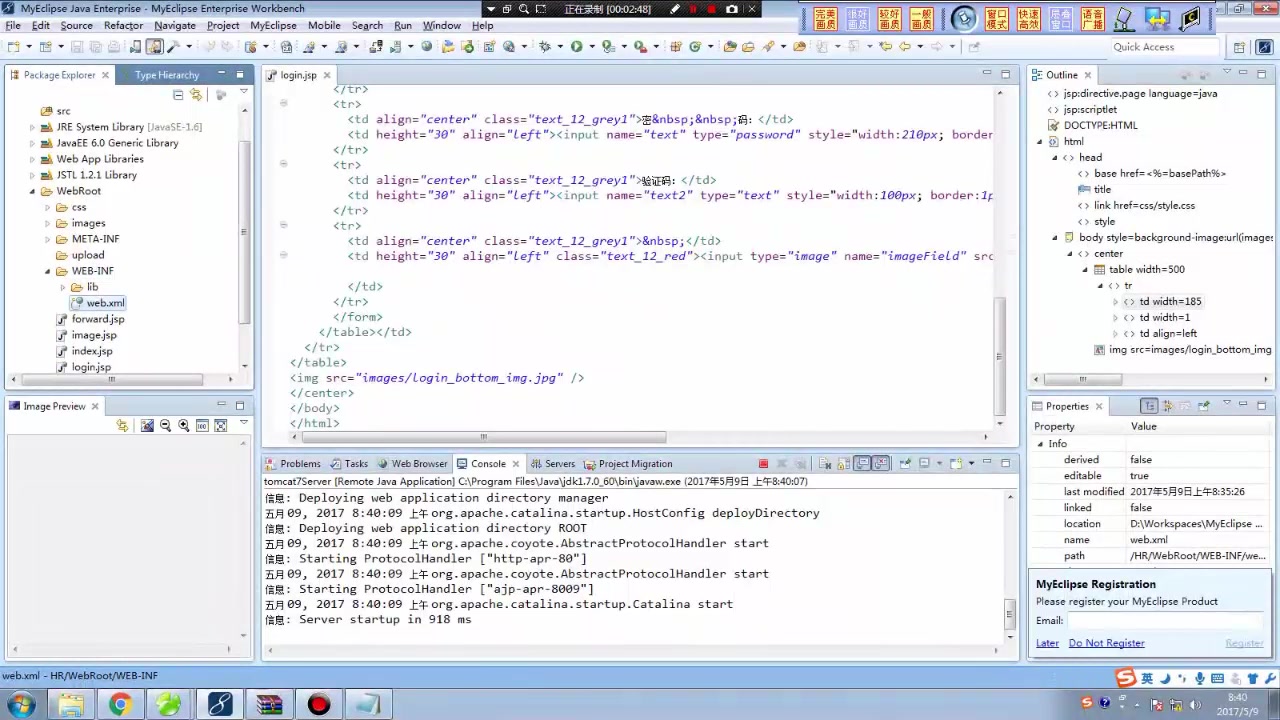The width and height of the screenshot is (1280, 720).
Task: Click Clear Console icon
Action: point(825,464)
